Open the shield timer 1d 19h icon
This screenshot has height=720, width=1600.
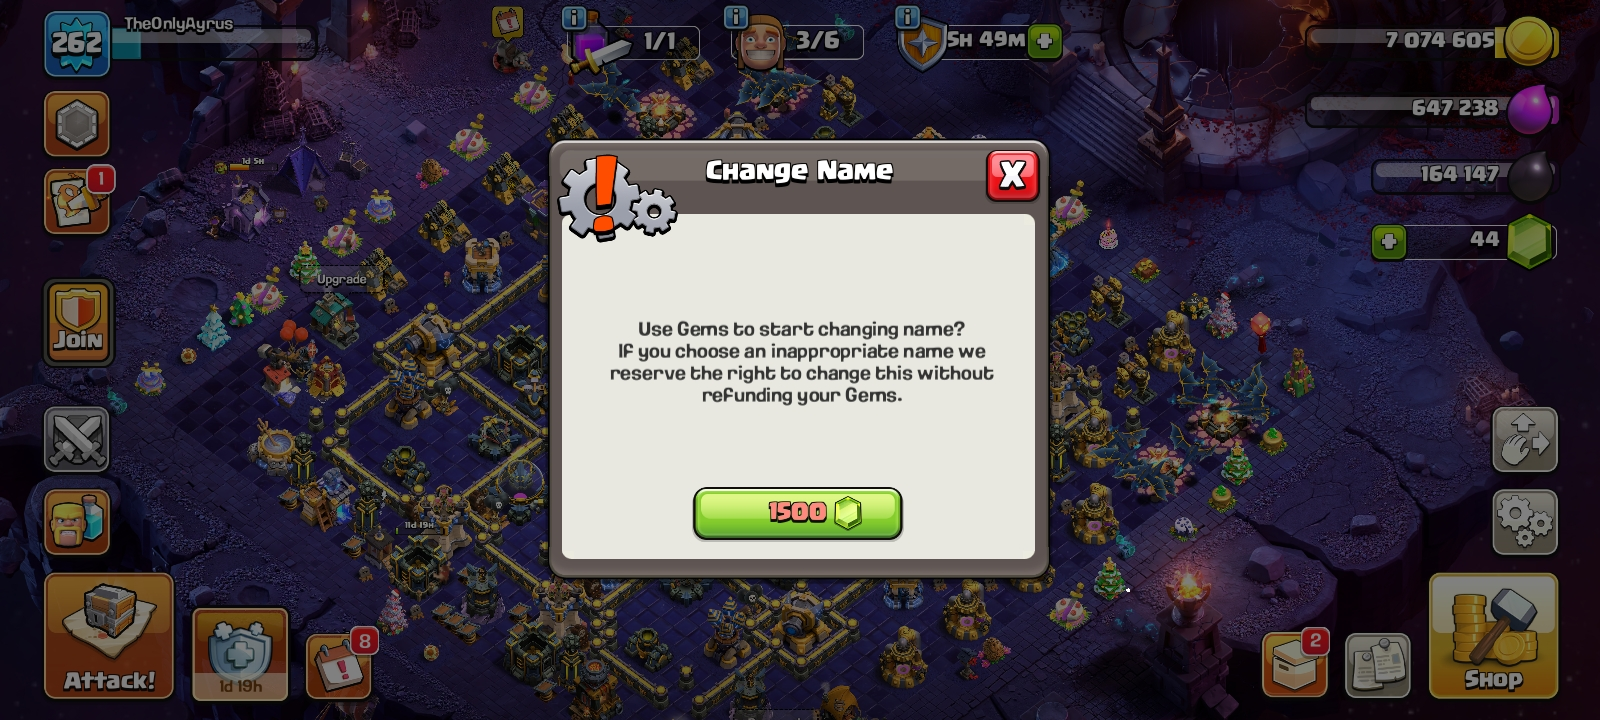click(240, 654)
